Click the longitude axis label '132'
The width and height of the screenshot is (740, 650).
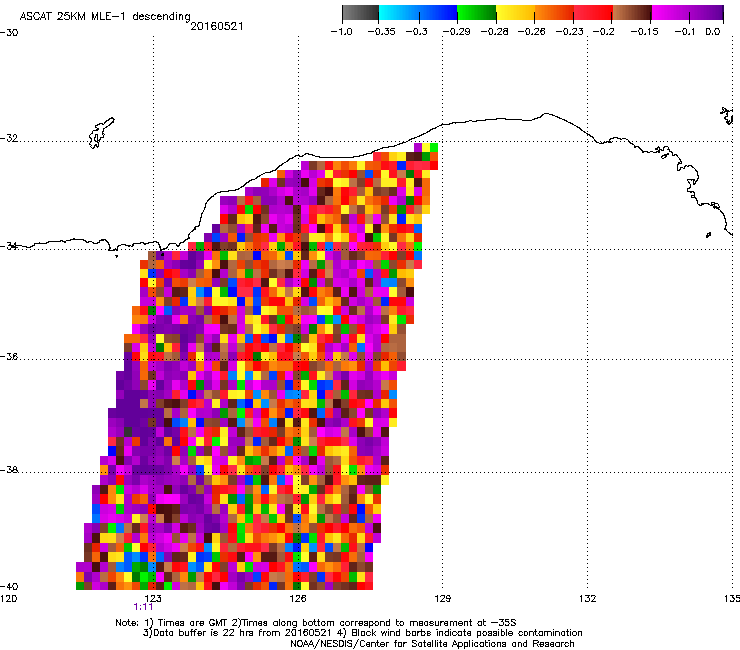click(x=587, y=599)
